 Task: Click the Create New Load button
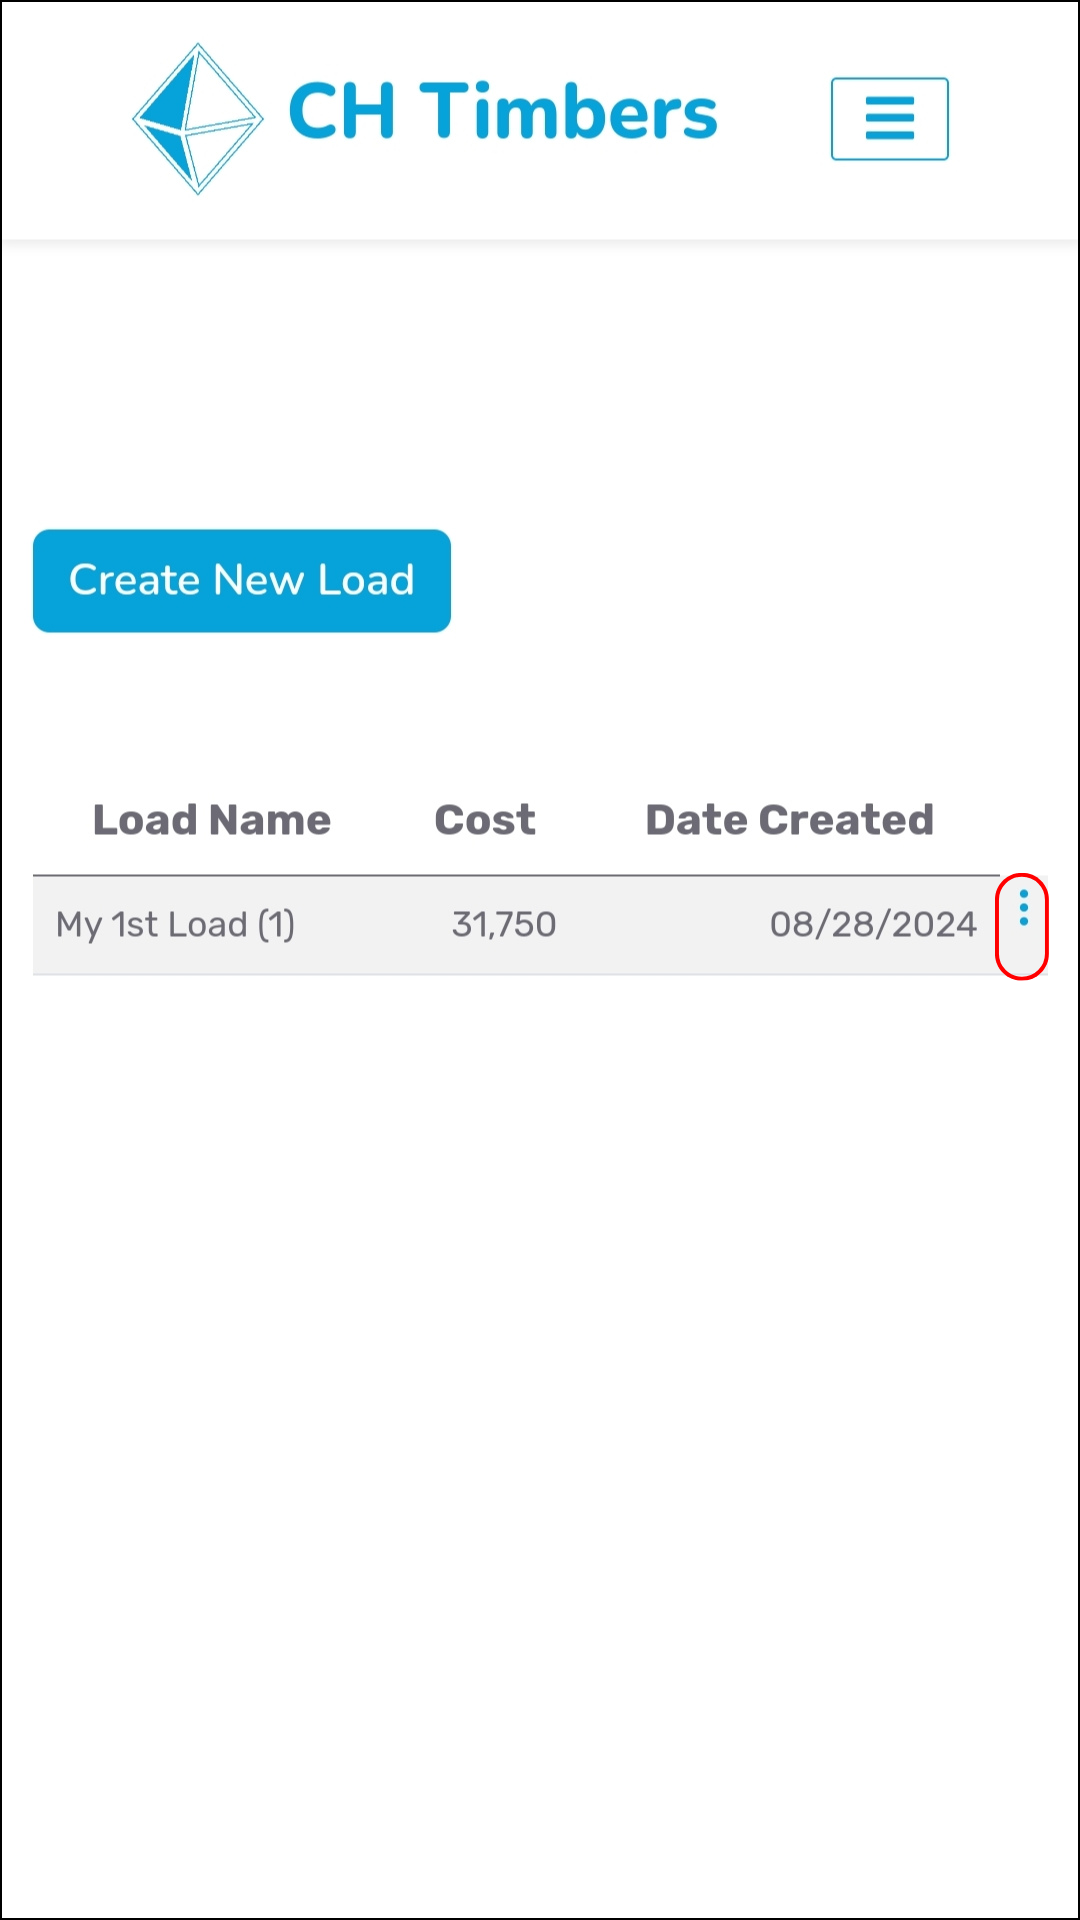pyautogui.click(x=242, y=581)
